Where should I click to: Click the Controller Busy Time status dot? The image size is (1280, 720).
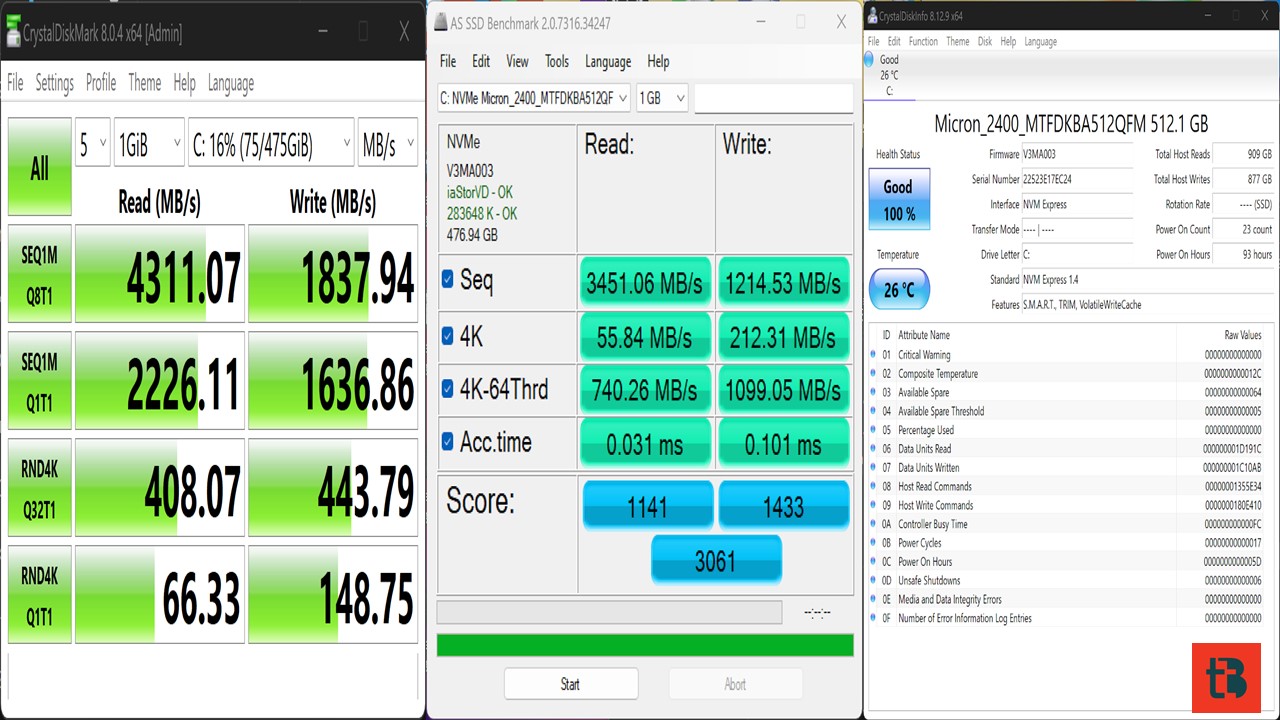tap(874, 524)
